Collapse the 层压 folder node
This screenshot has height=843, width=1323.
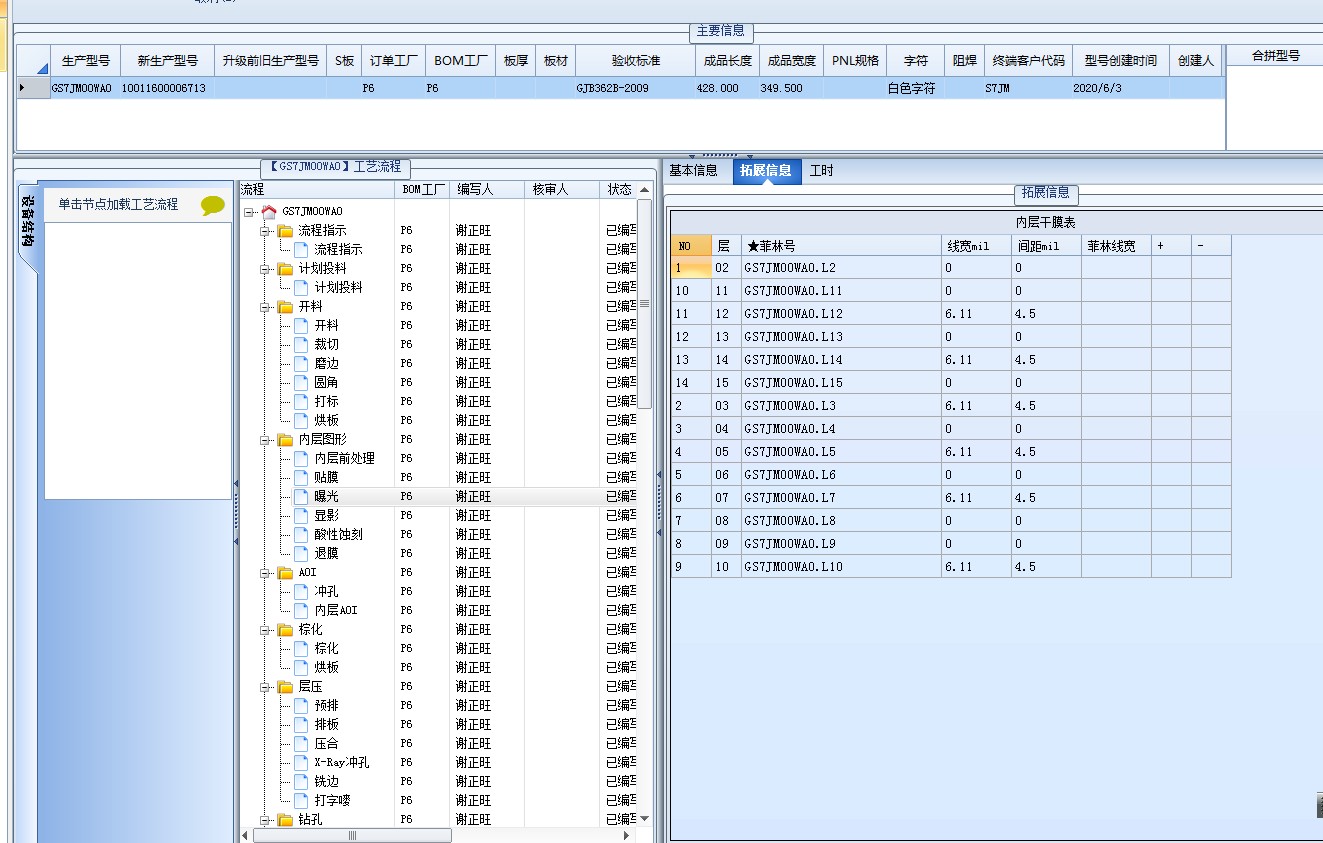[x=267, y=687]
